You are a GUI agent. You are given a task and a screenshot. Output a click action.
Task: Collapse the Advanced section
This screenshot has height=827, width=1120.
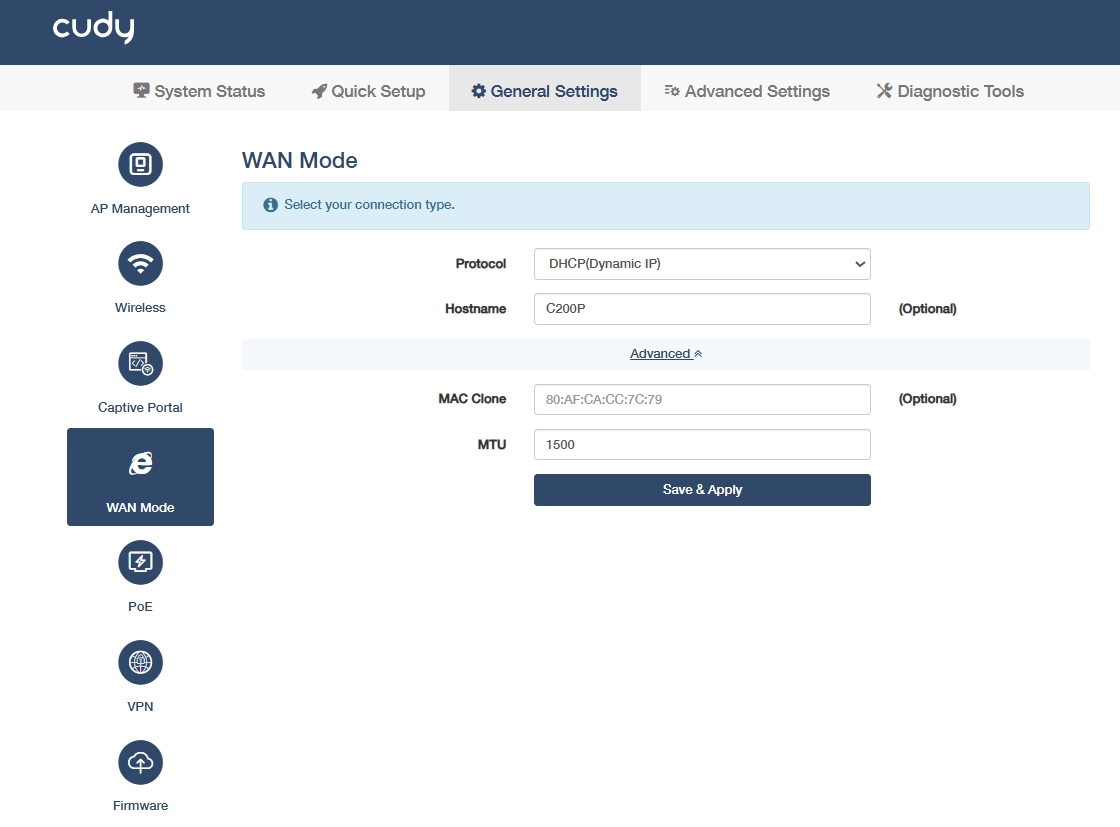666,354
